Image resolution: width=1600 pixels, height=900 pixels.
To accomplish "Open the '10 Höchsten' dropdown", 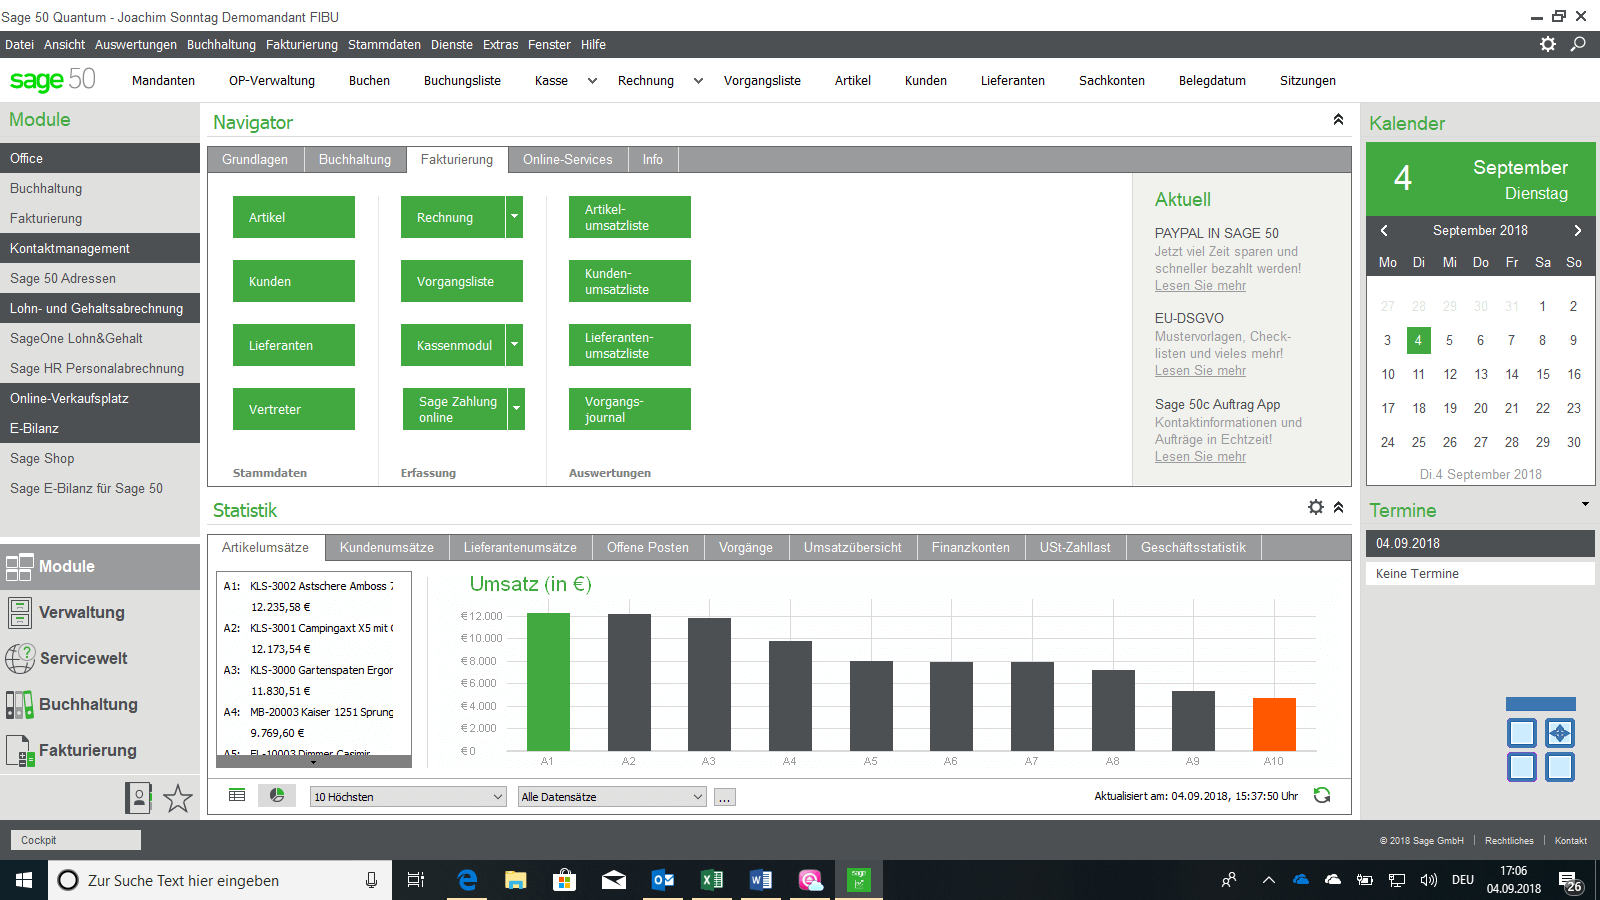I will tap(408, 797).
